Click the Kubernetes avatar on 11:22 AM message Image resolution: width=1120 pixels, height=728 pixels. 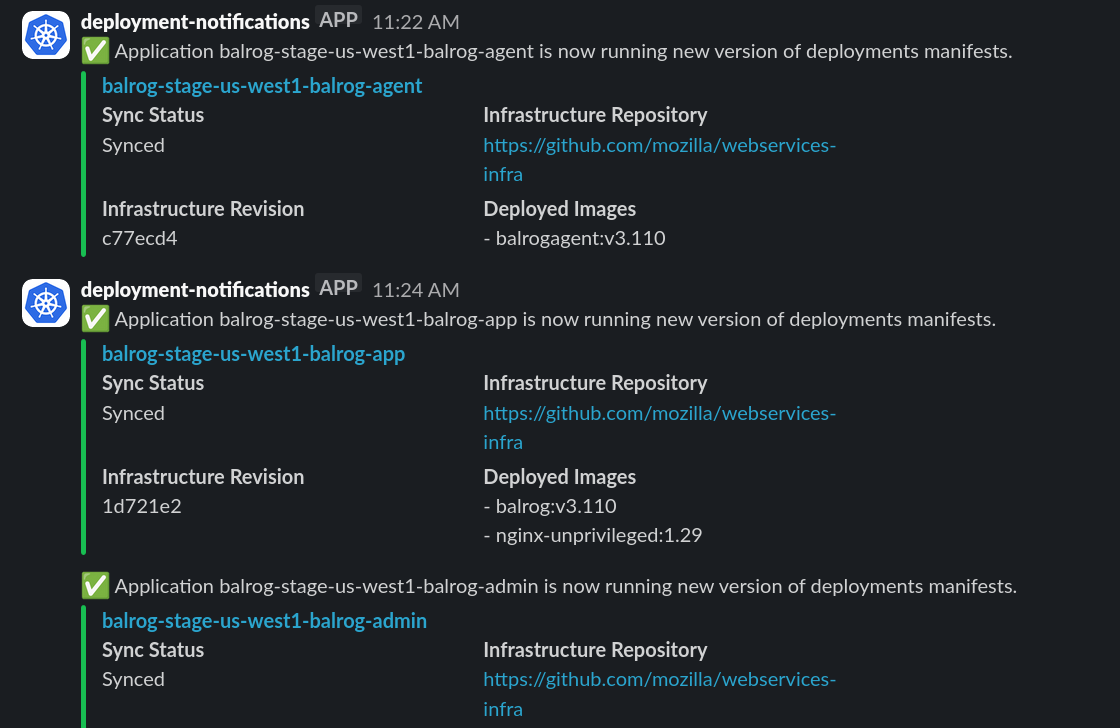pyautogui.click(x=46, y=35)
